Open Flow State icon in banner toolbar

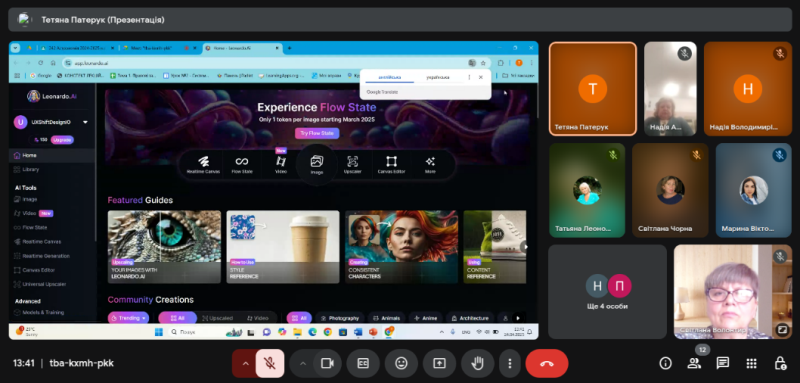pos(242,165)
